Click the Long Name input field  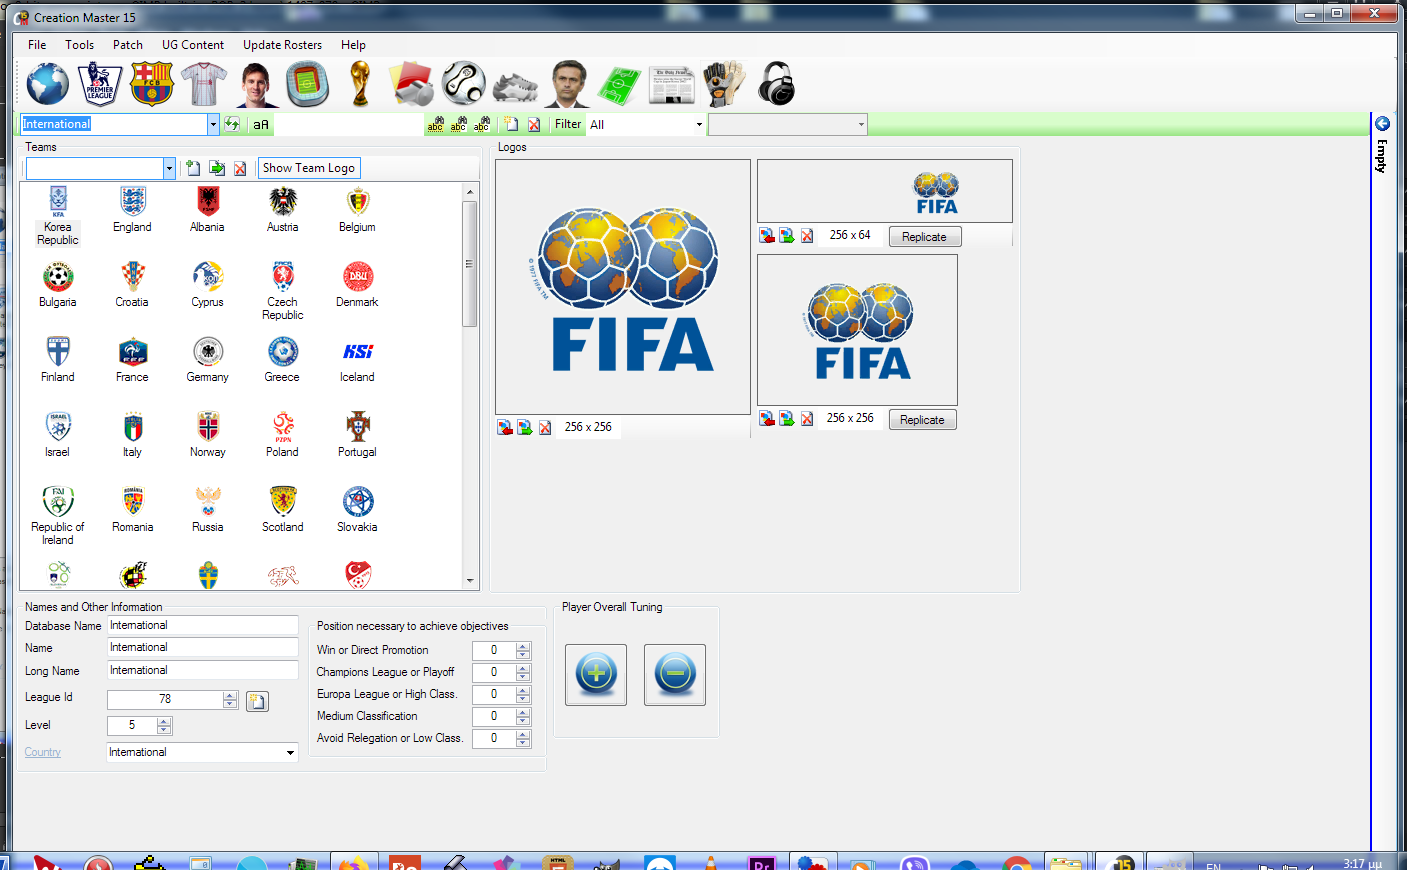click(203, 670)
